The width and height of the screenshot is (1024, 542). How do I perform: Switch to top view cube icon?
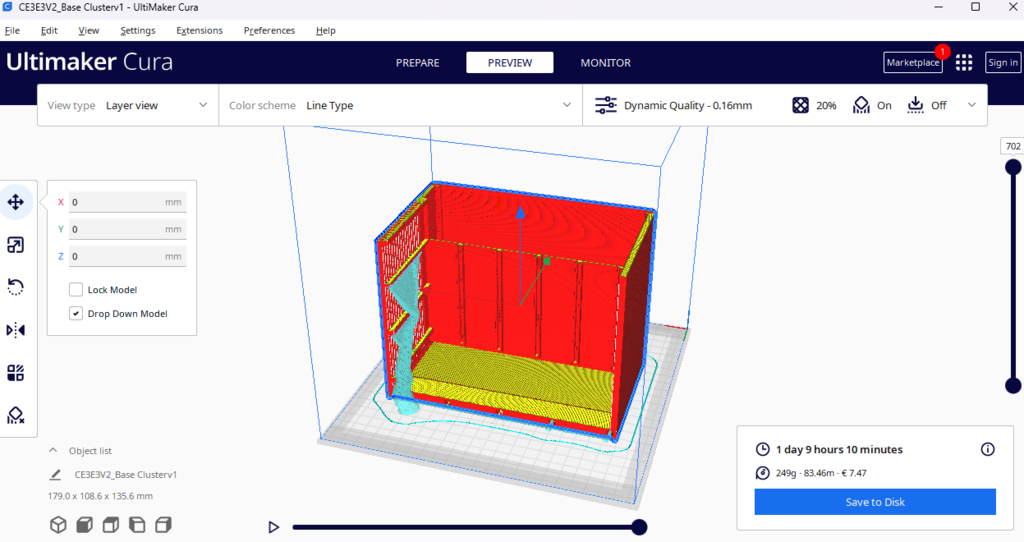[x=110, y=524]
